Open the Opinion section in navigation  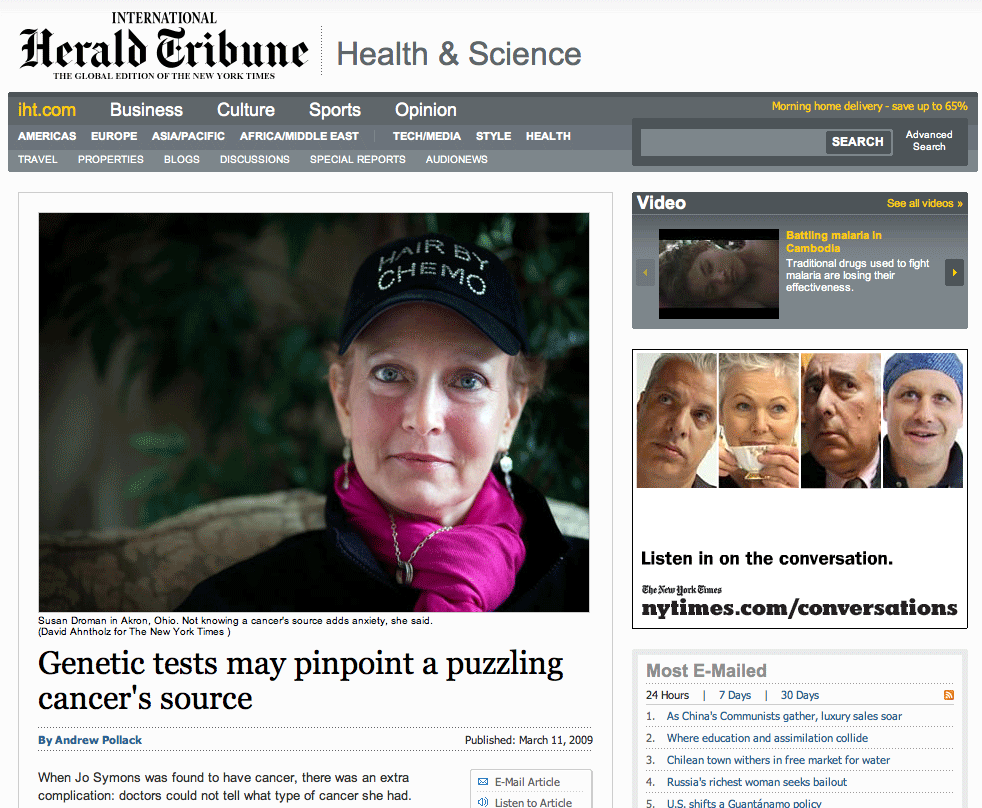pos(425,110)
